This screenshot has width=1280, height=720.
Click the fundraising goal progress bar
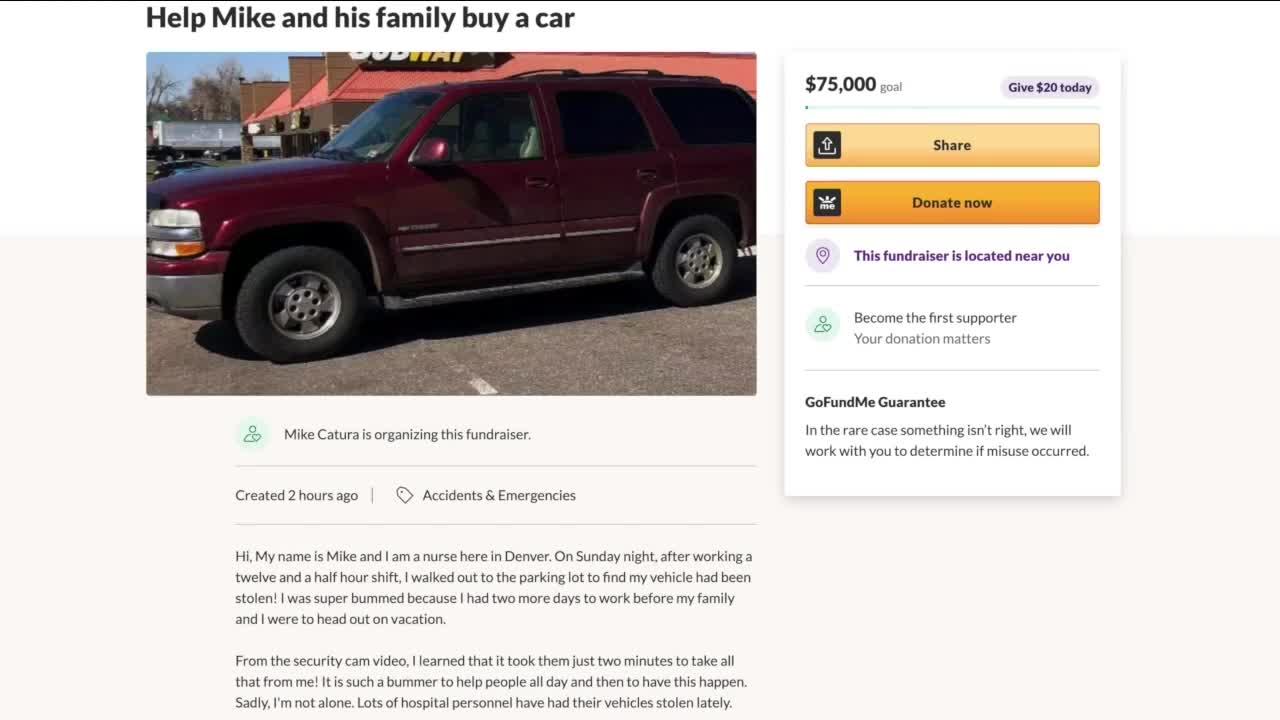(952, 107)
